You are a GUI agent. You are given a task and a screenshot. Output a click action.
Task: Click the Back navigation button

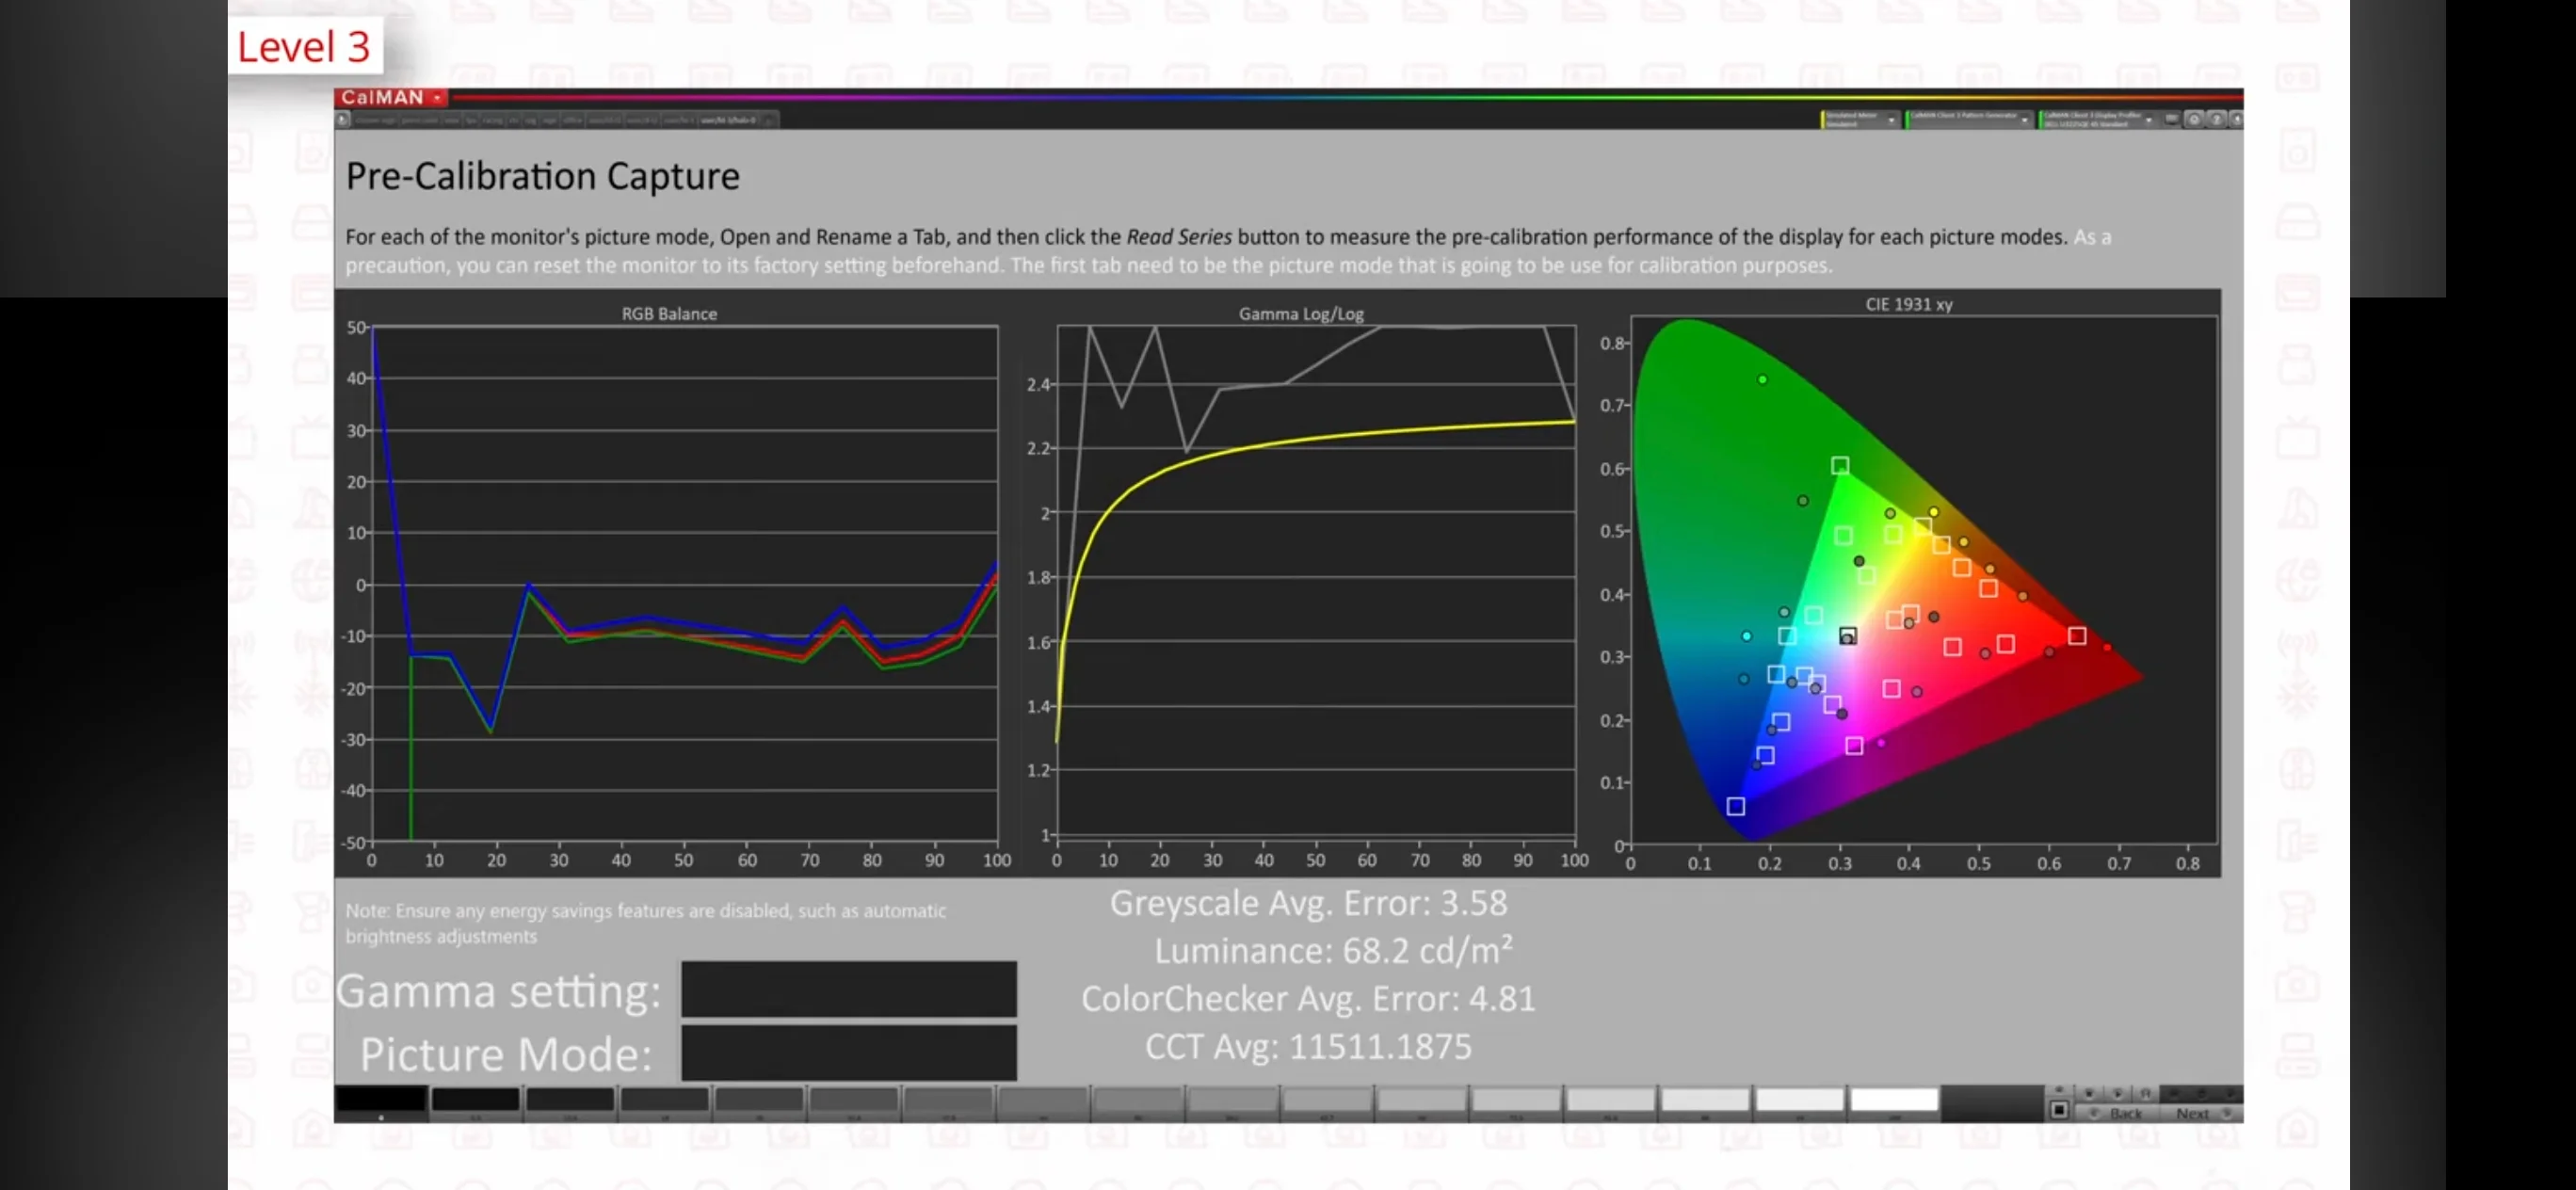(x=2118, y=1113)
